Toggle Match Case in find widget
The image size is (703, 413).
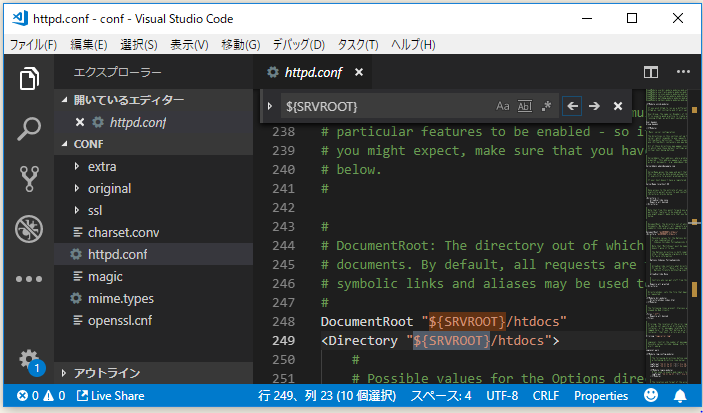coord(503,106)
